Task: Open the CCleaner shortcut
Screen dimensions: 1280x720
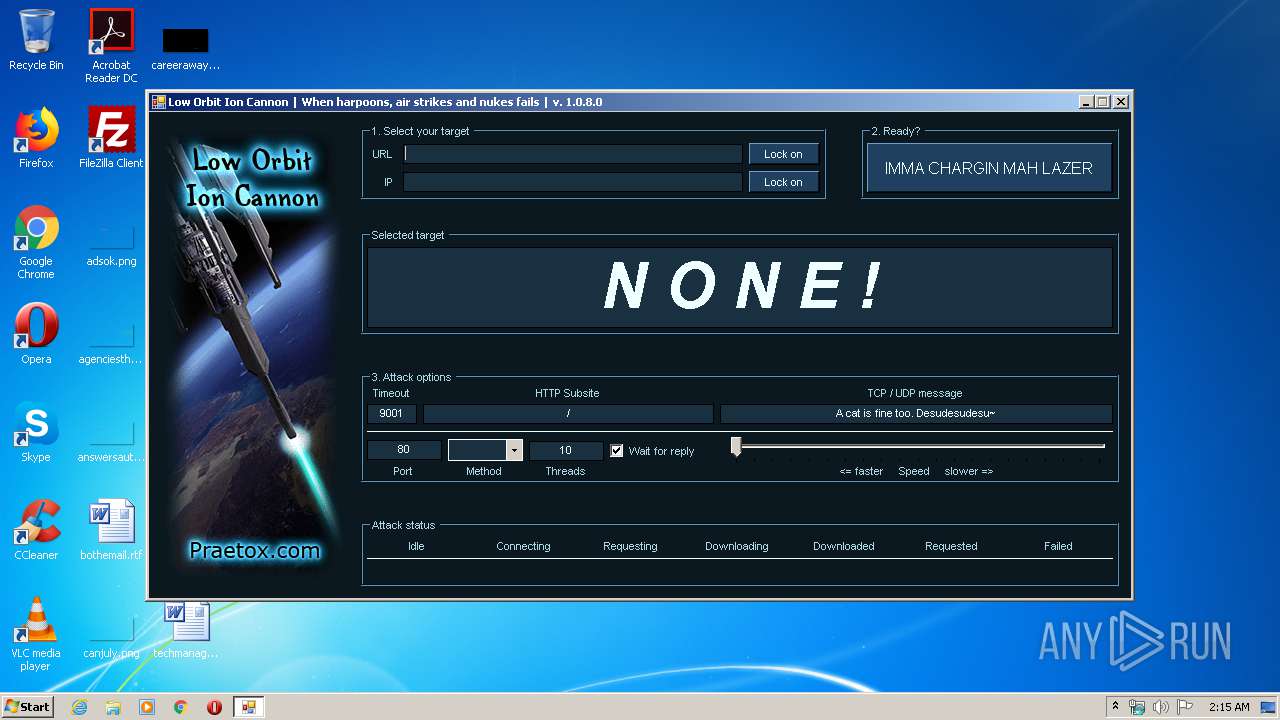Action: (x=36, y=530)
